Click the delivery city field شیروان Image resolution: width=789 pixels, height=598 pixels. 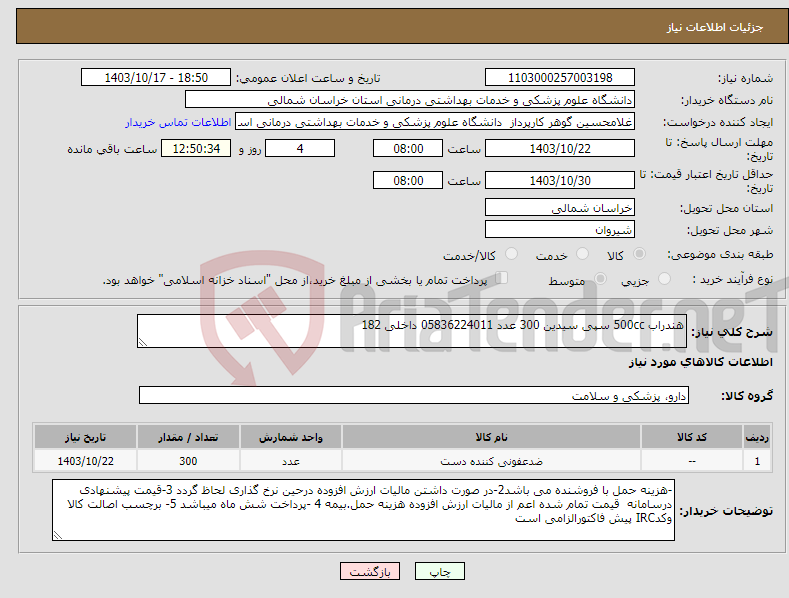coord(560,230)
